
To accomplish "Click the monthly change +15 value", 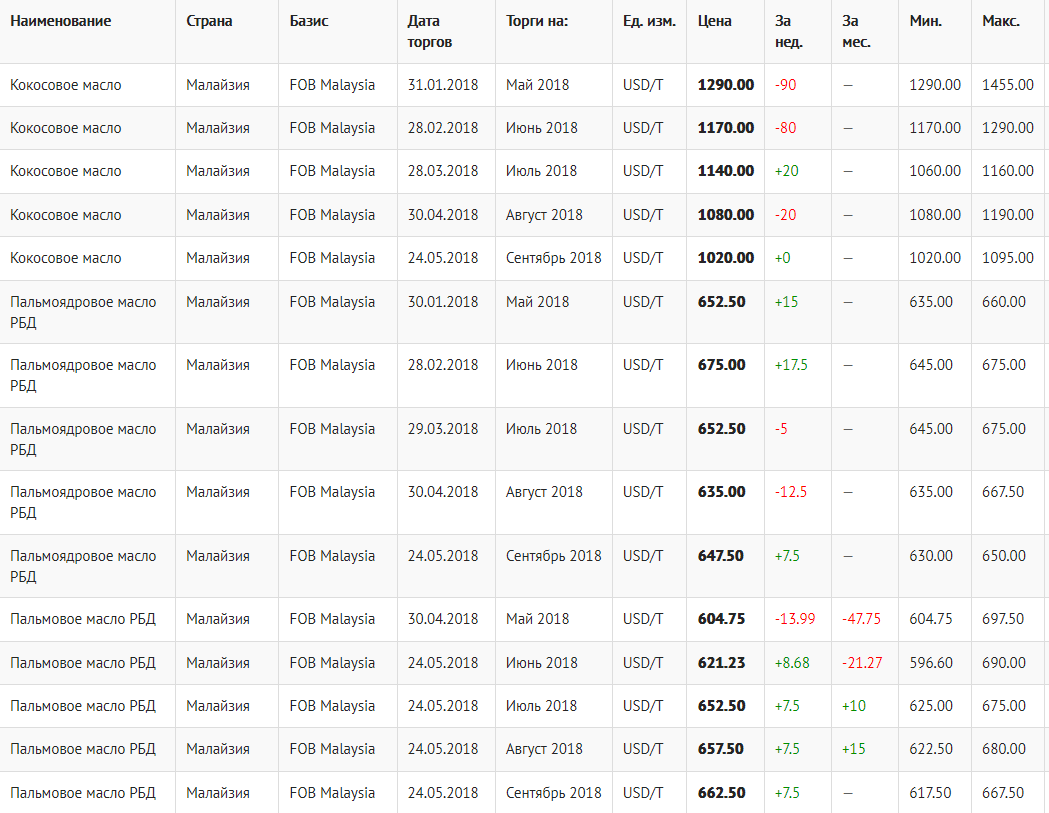I will (x=853, y=749).
